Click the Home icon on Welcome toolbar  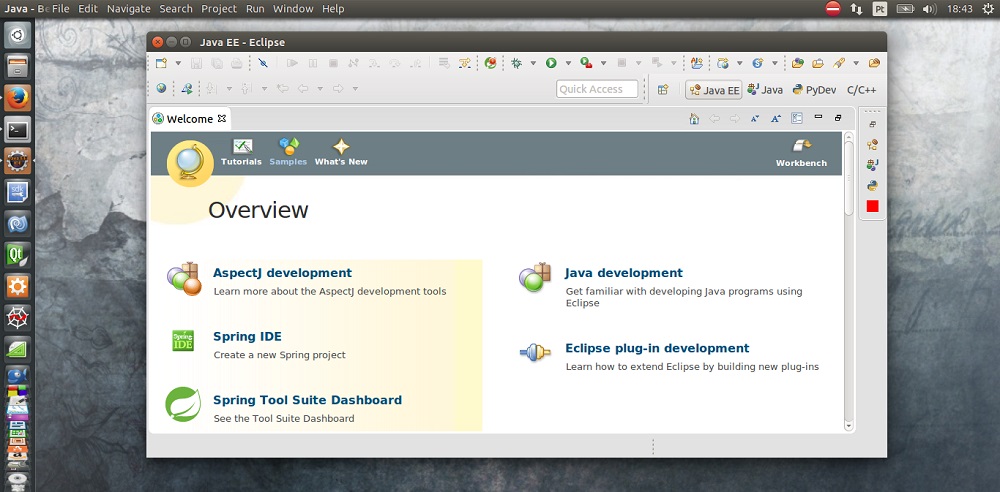pyautogui.click(x=694, y=119)
